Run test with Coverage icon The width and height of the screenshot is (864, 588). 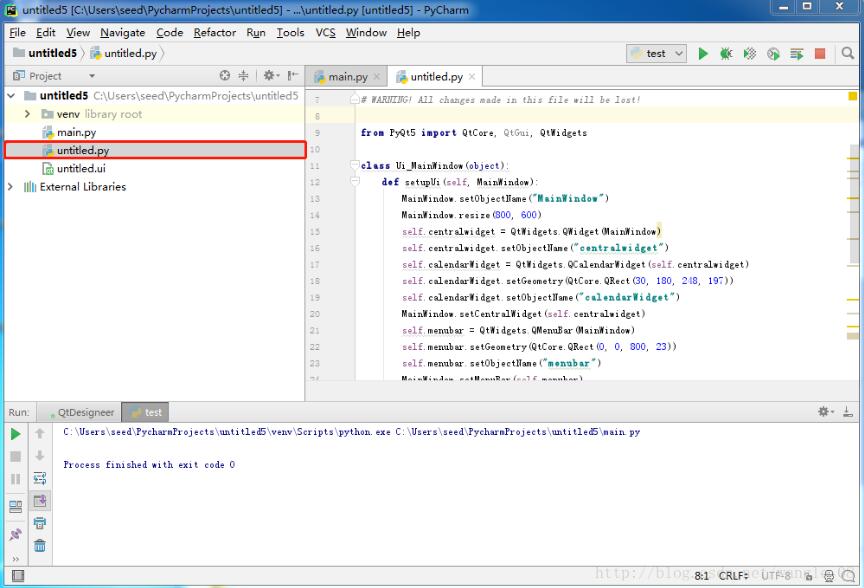[750, 54]
